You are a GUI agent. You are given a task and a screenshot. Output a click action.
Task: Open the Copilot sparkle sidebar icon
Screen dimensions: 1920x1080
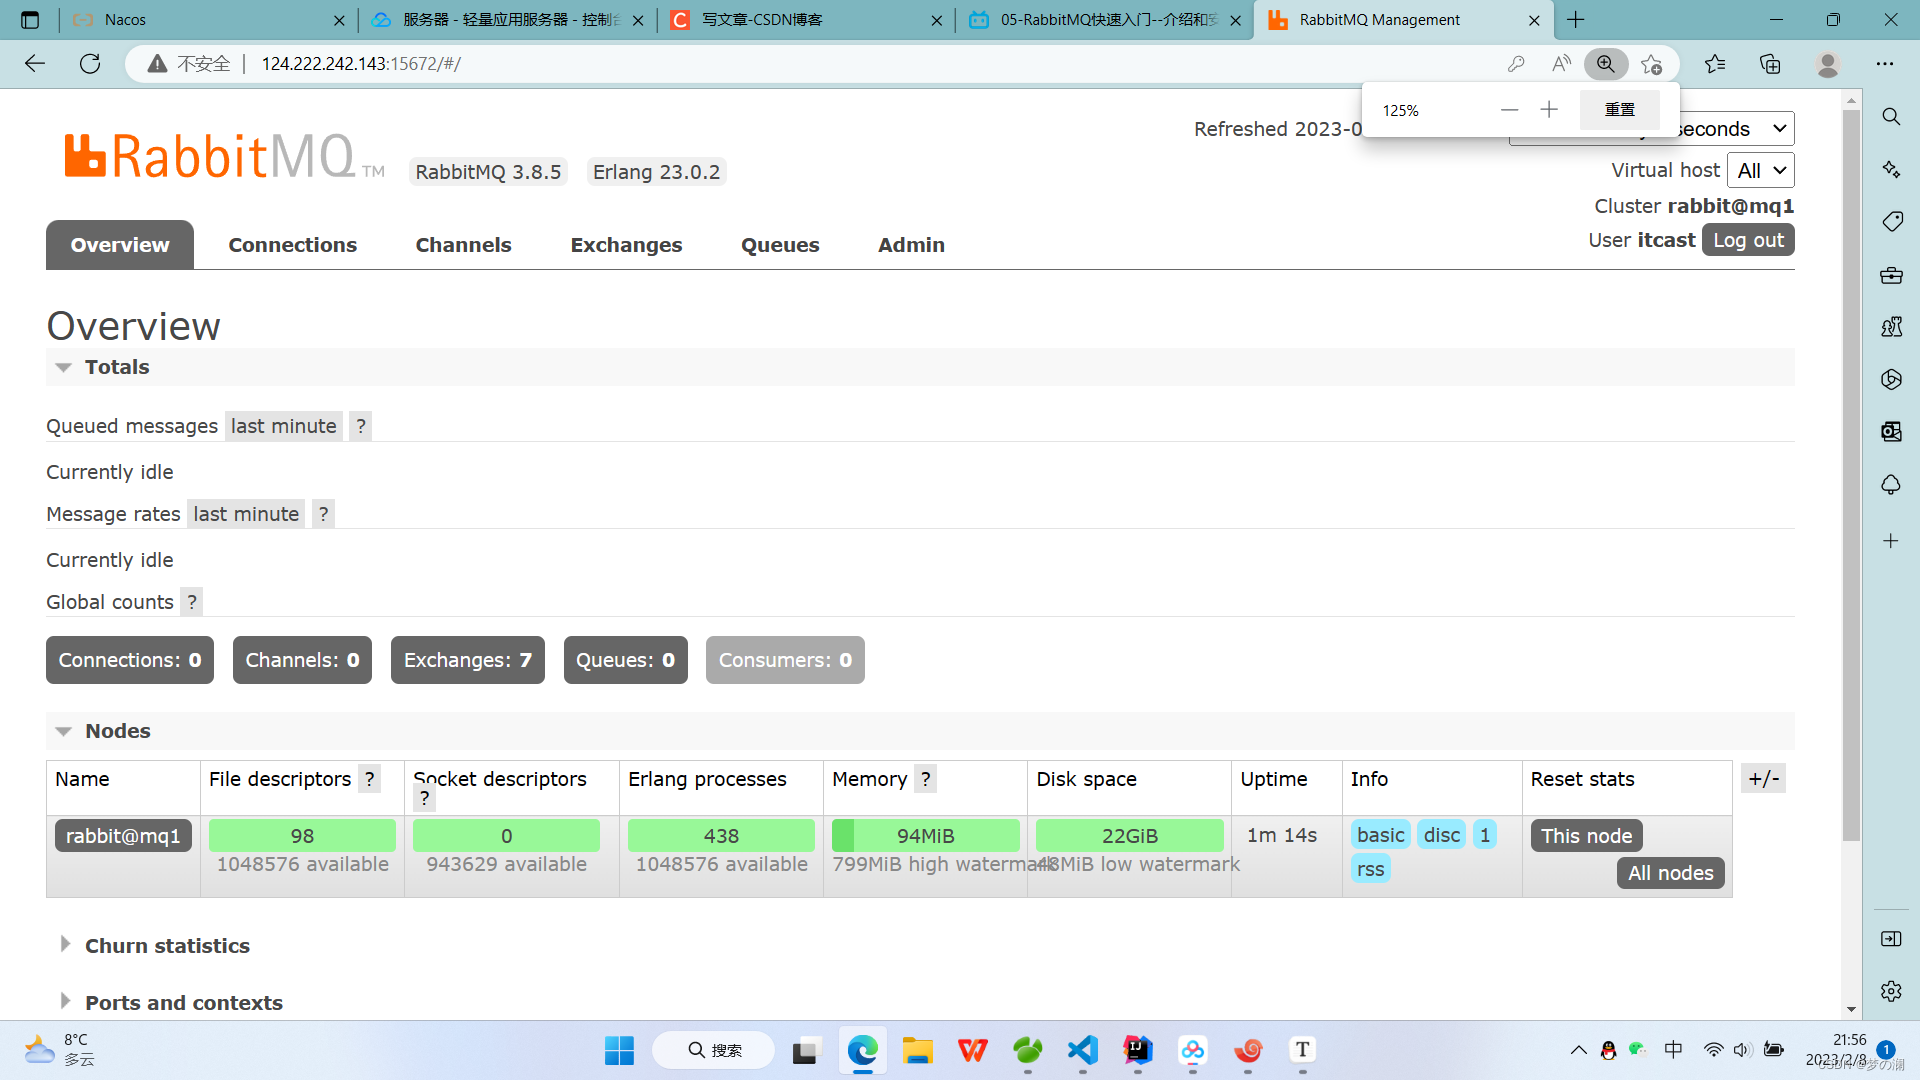click(1891, 169)
